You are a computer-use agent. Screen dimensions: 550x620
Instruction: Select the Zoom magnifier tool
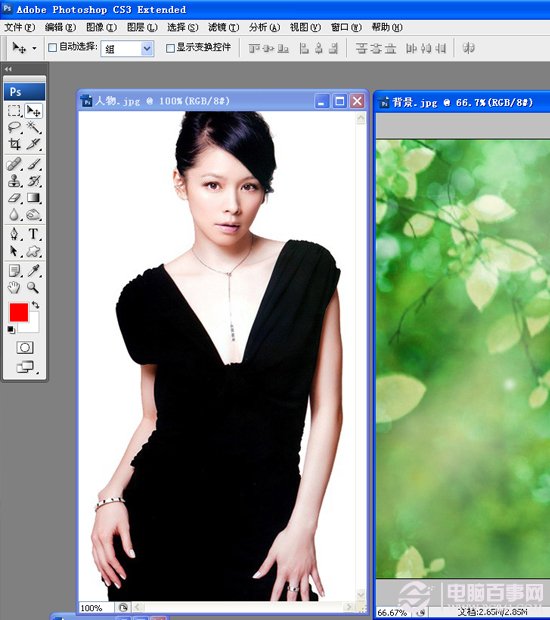click(34, 287)
